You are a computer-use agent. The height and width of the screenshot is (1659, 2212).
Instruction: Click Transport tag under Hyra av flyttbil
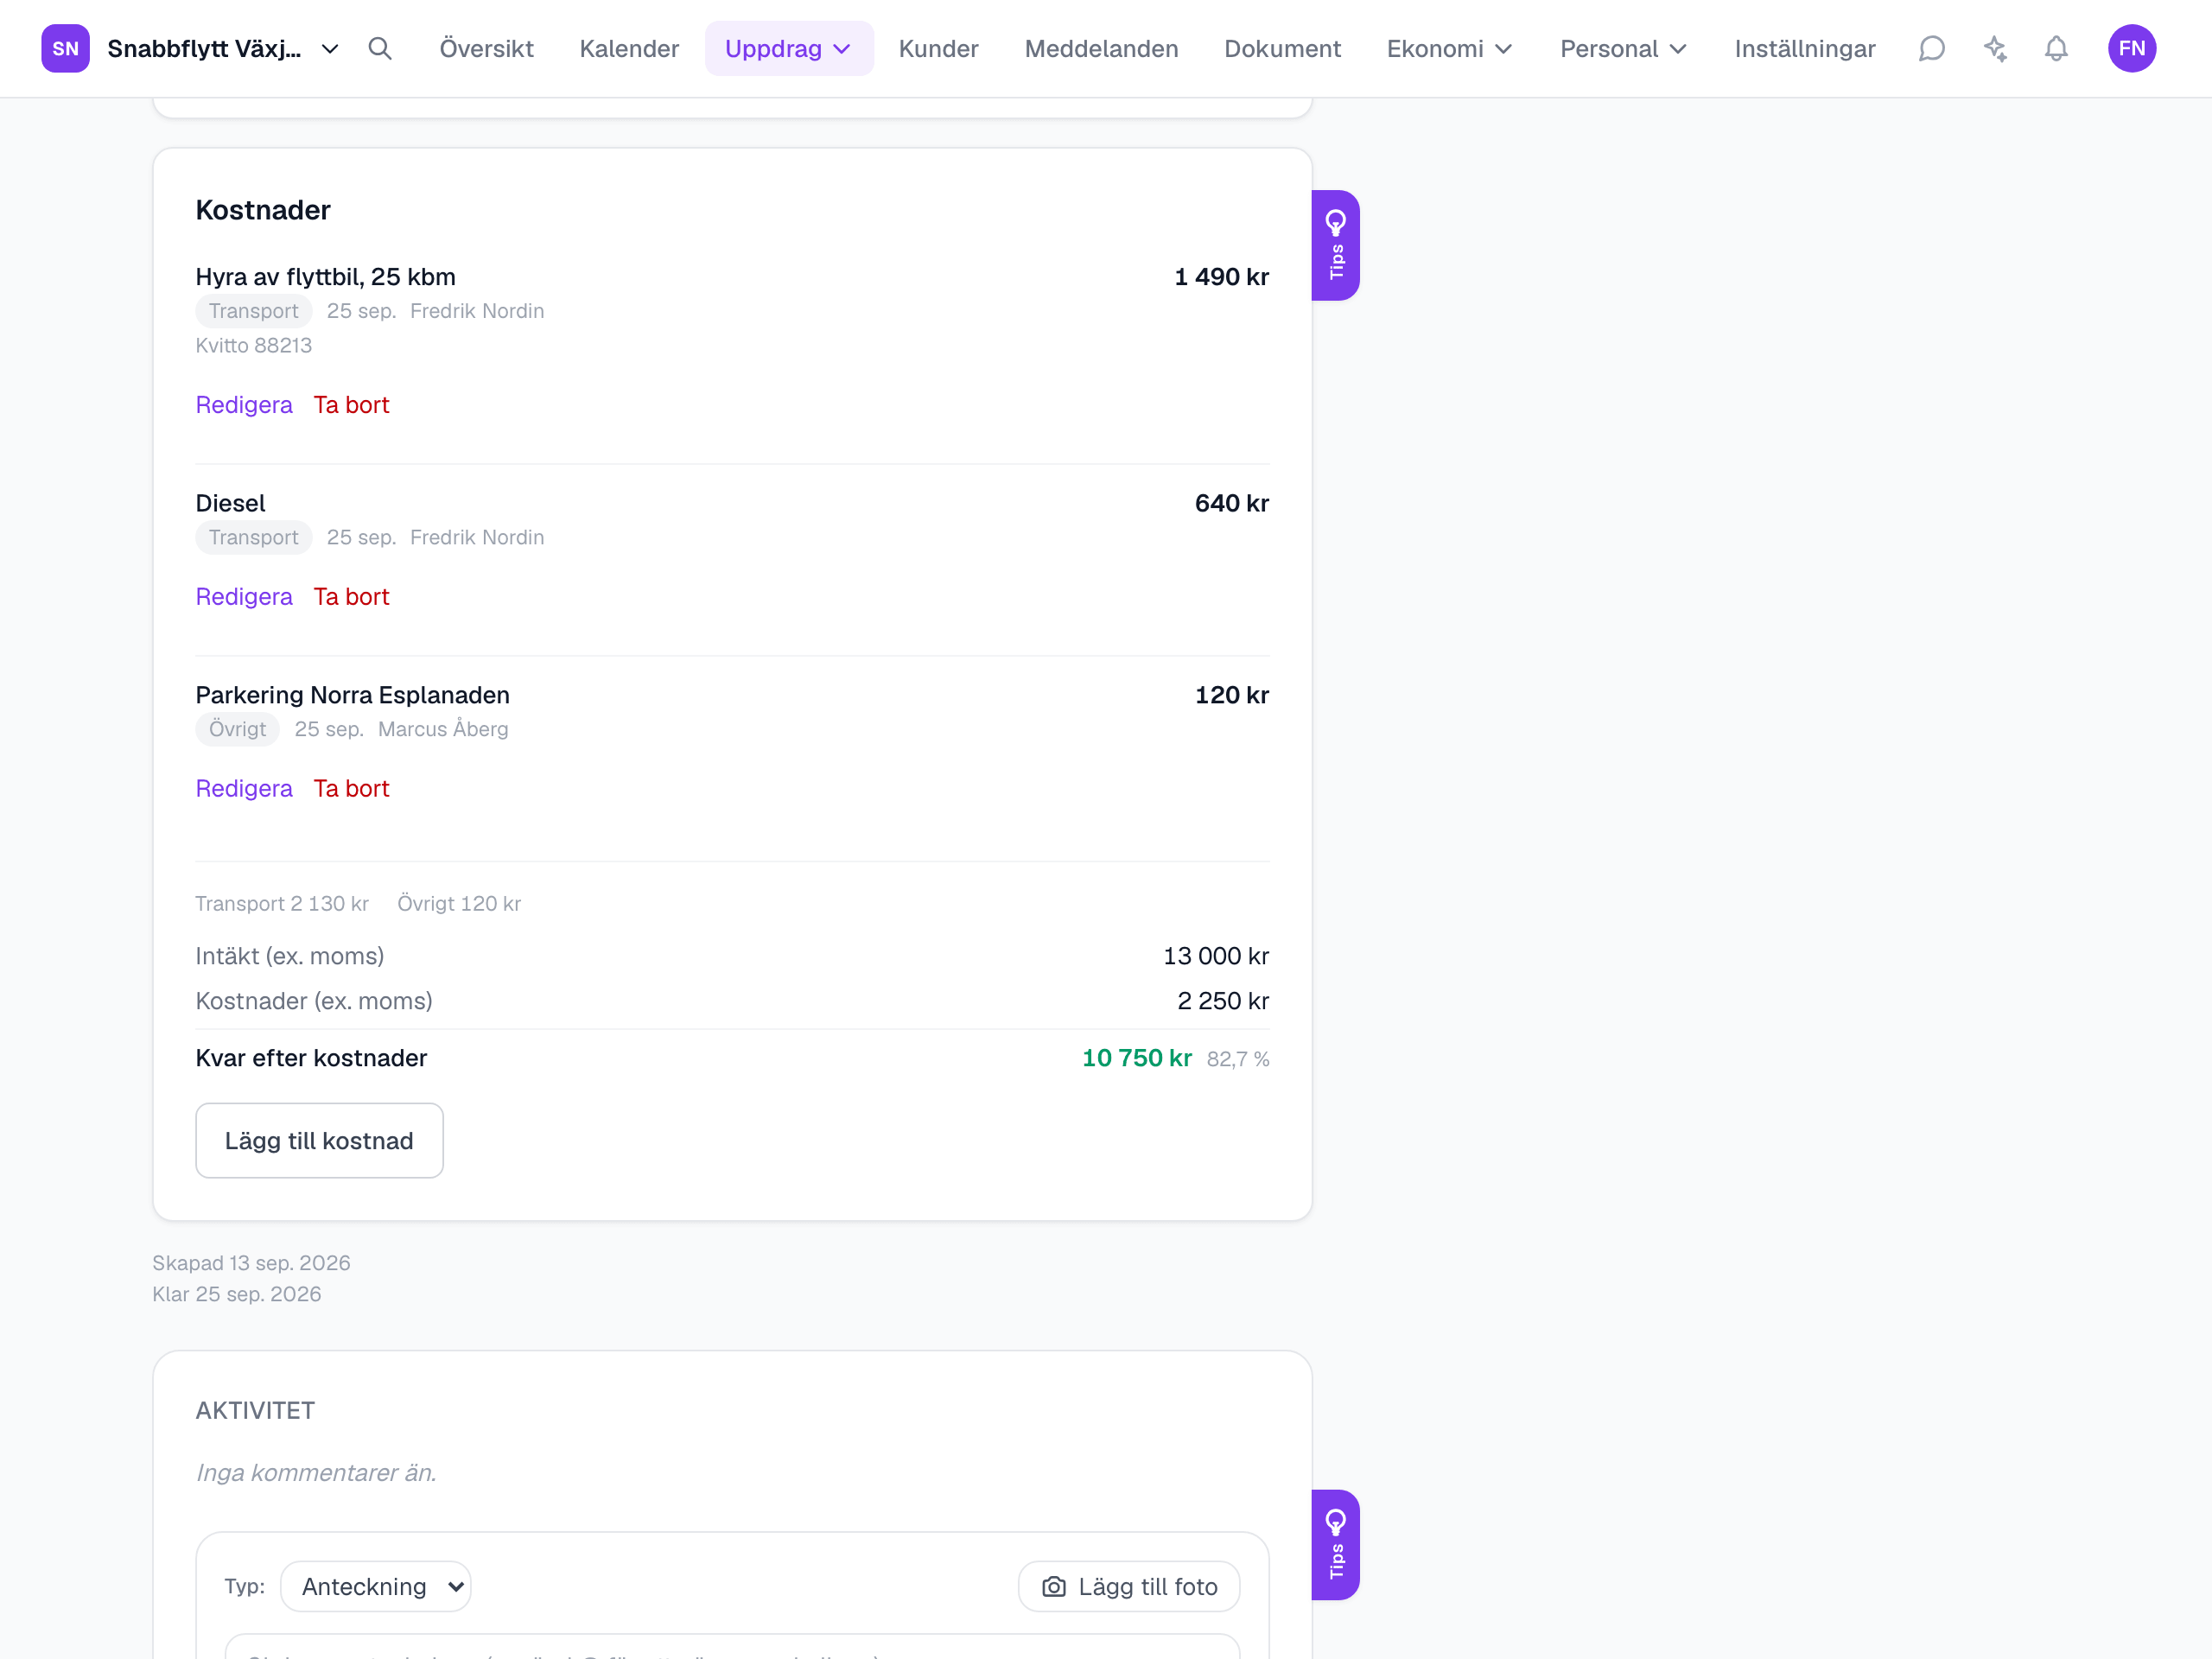(x=253, y=311)
